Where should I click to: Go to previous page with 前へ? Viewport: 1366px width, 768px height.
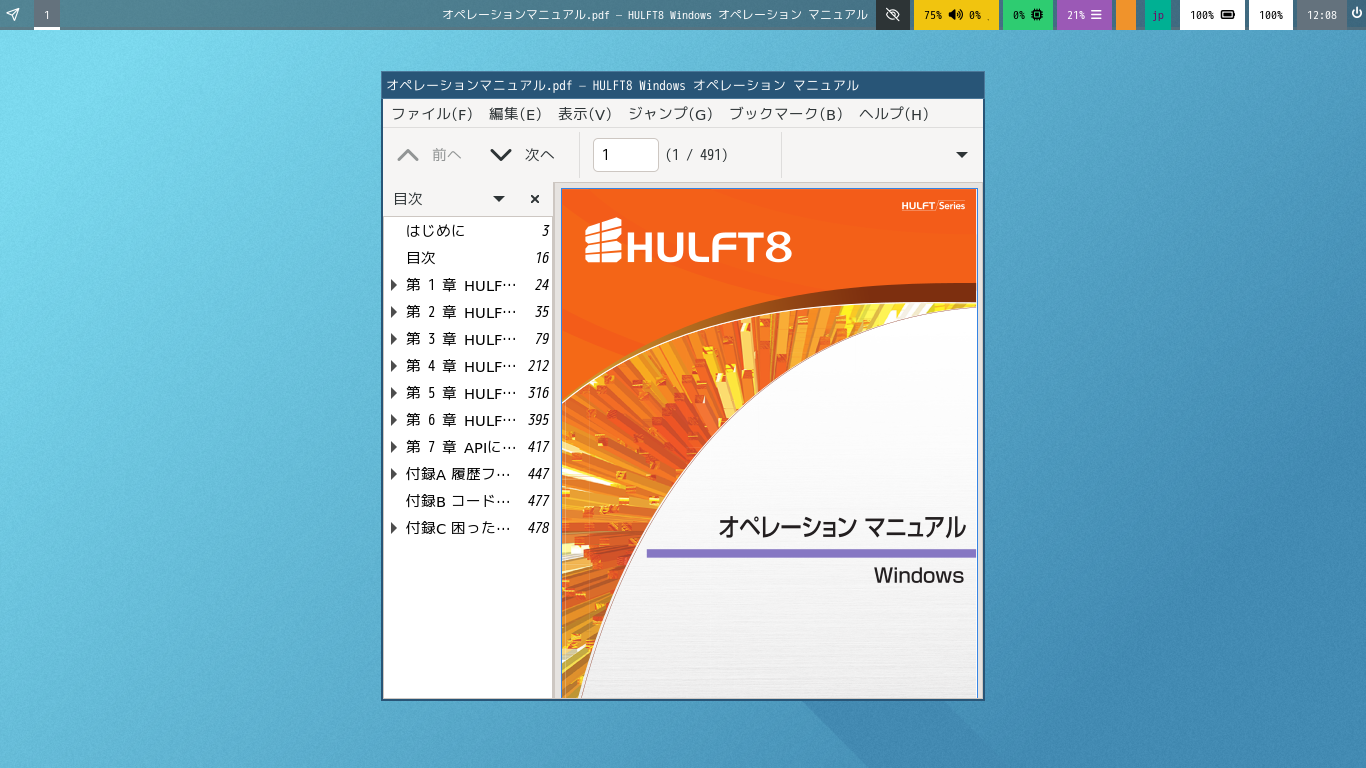(x=430, y=155)
